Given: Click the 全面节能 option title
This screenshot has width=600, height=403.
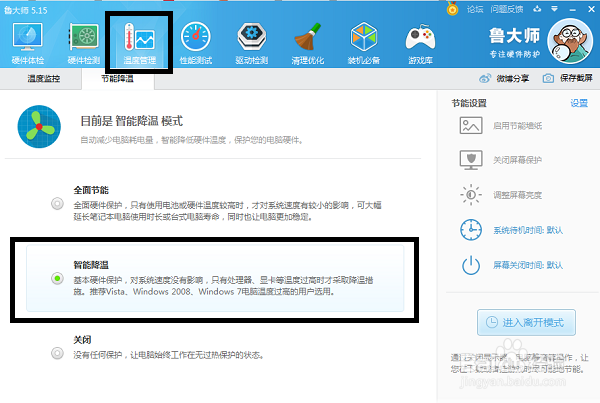Looking at the screenshot, I should click(x=91, y=190).
